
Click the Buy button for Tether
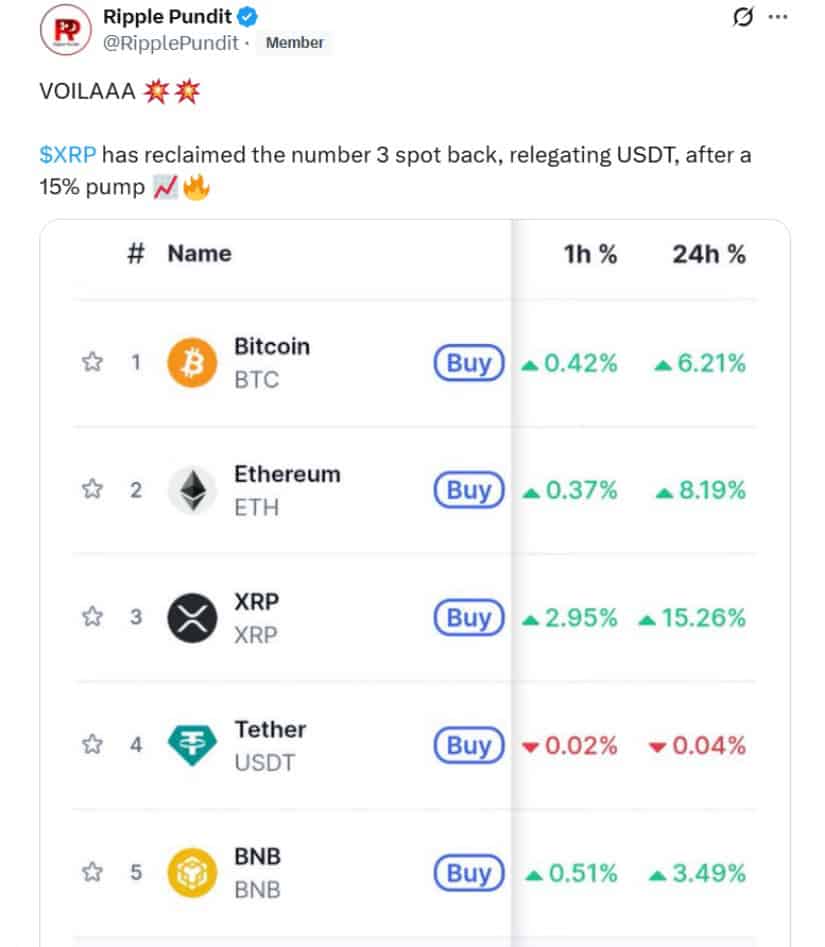click(469, 745)
